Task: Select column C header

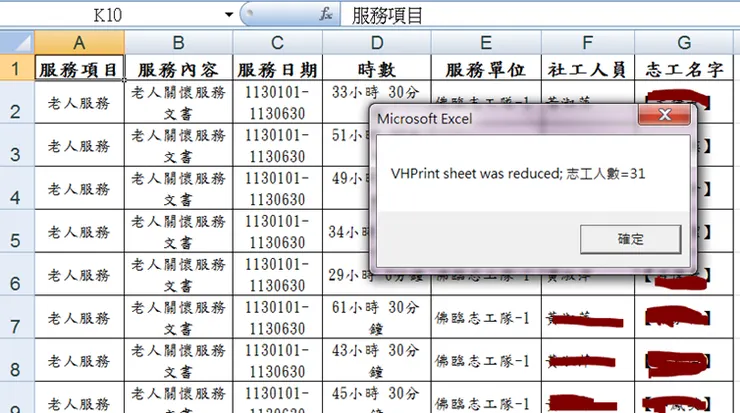Action: [x=278, y=43]
